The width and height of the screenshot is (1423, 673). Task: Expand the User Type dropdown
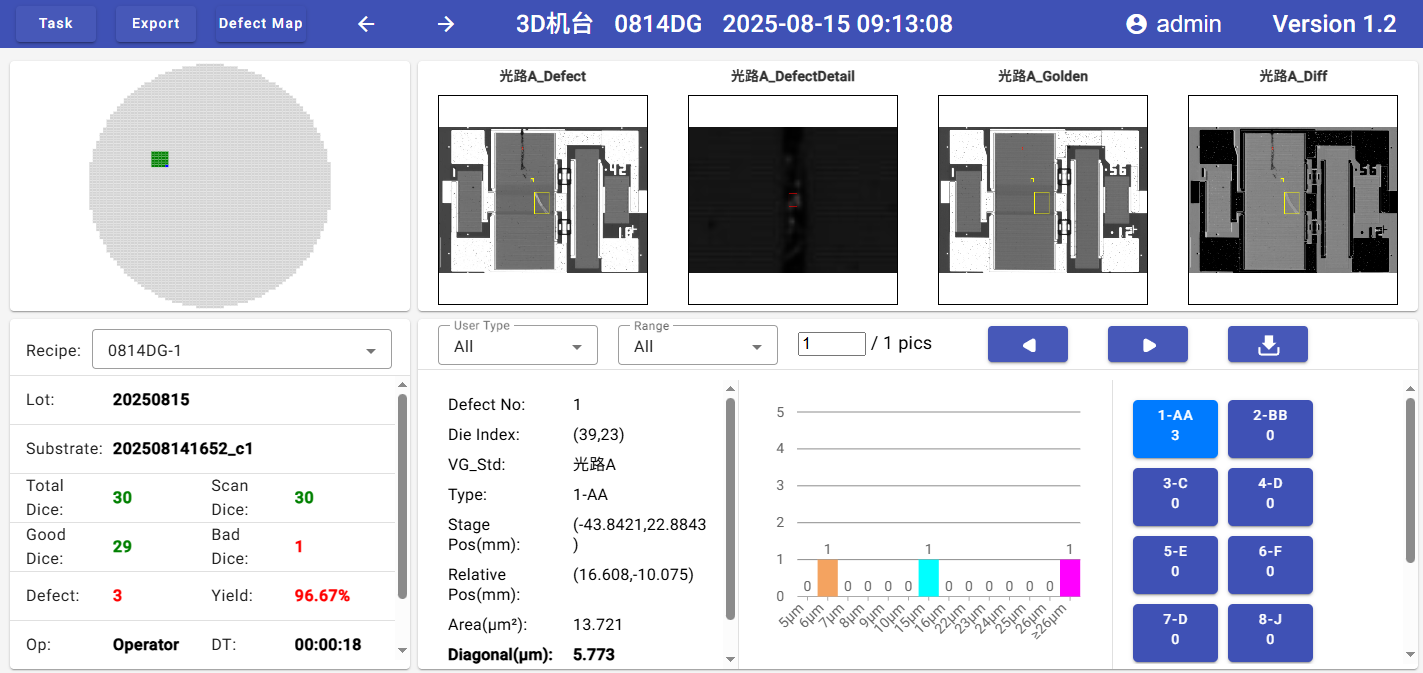(517, 346)
